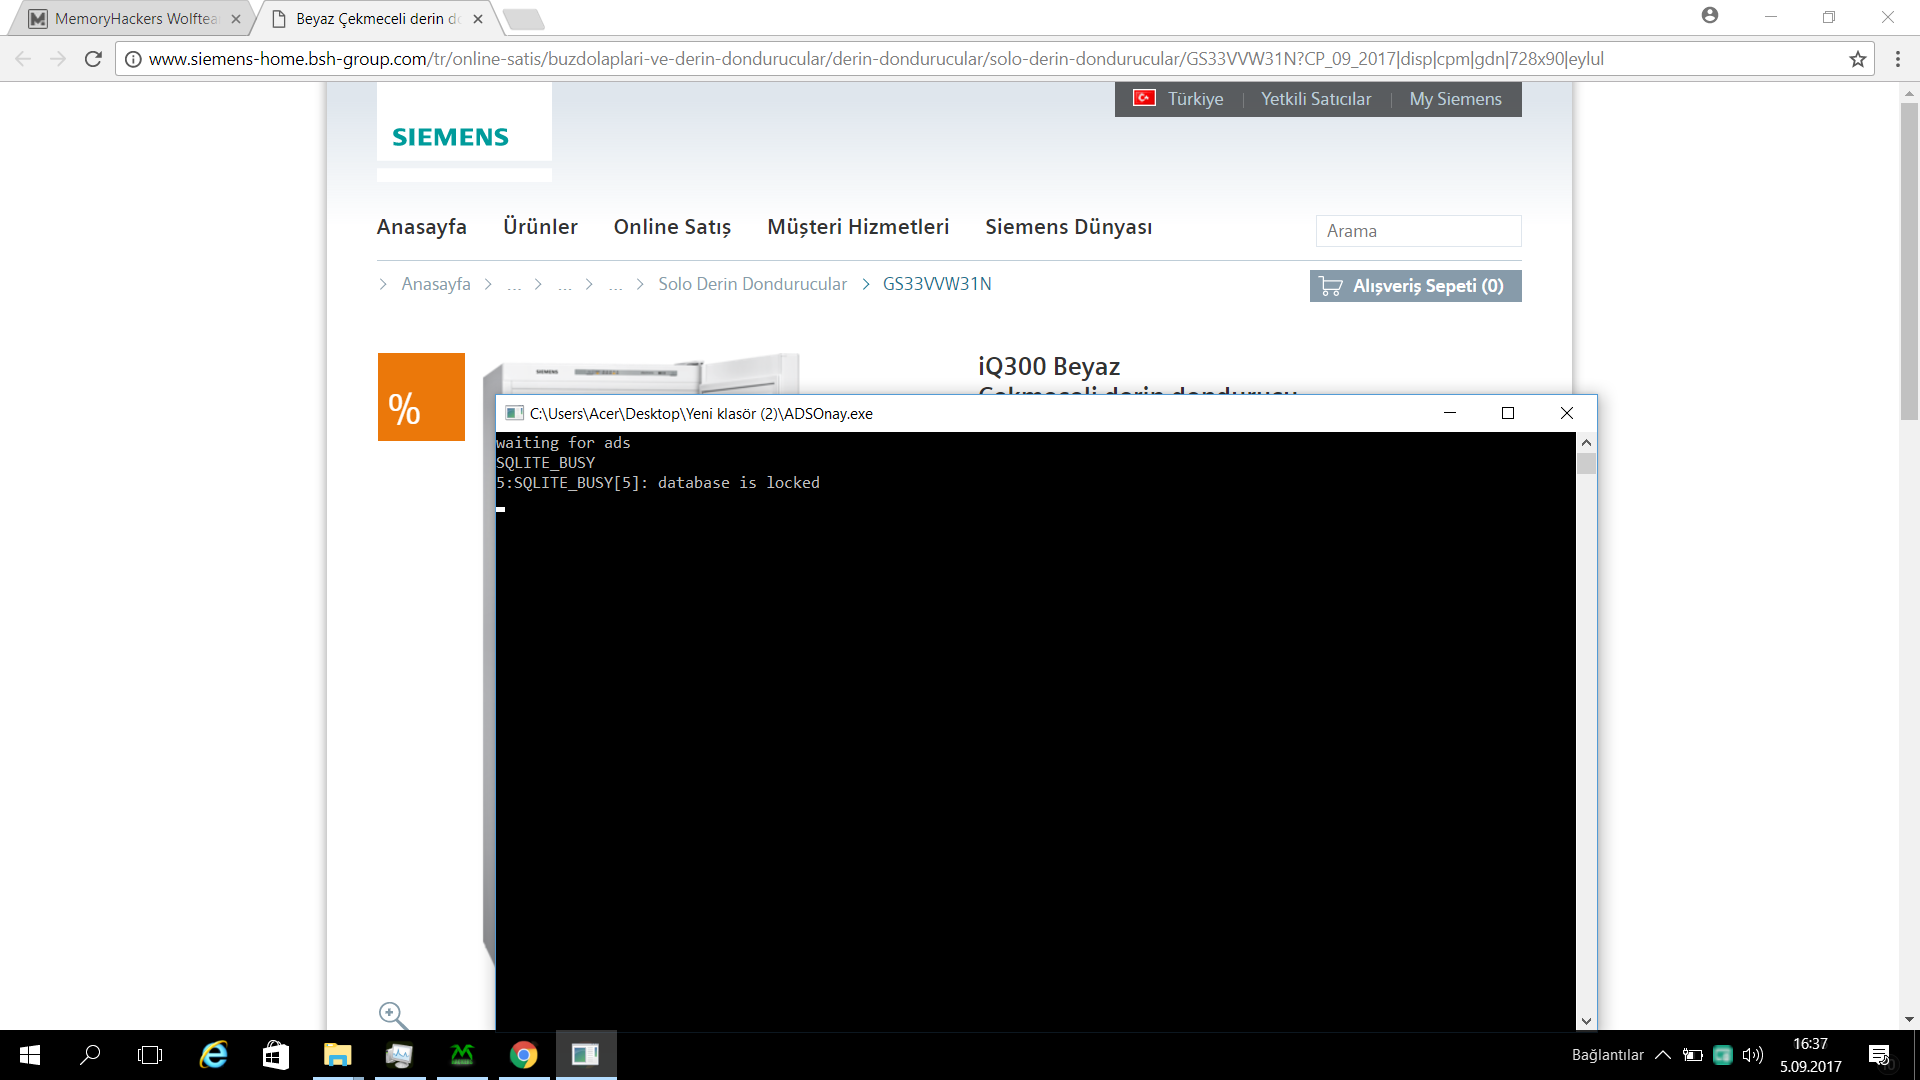Expand the first breadcrumb ellipsis
This screenshot has width=1920, height=1080.
click(x=514, y=285)
